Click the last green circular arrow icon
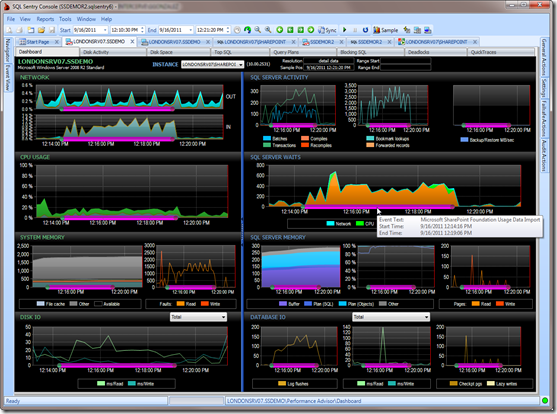The image size is (557, 414). pos(311,30)
